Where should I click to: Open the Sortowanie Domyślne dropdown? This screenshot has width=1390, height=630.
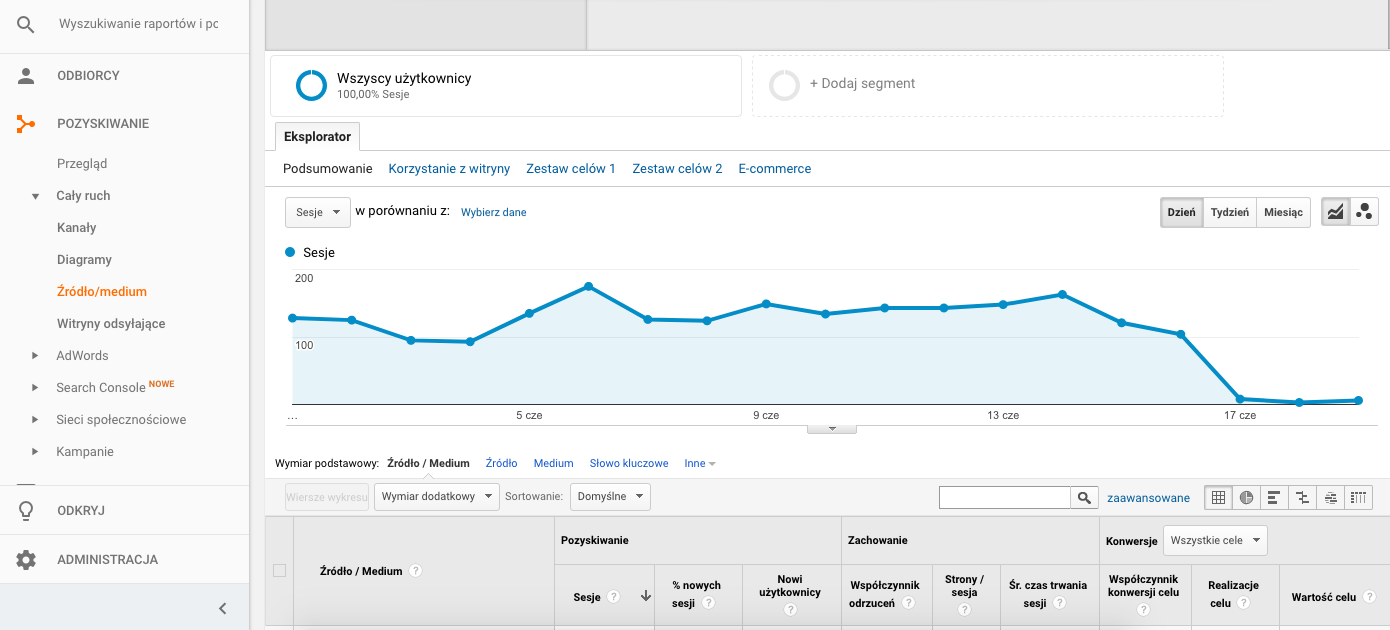pyautogui.click(x=610, y=496)
